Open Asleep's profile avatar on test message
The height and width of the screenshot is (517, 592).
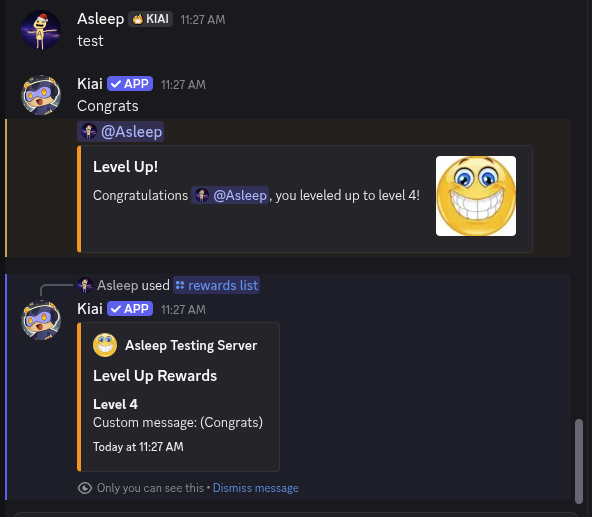pyautogui.click(x=41, y=30)
